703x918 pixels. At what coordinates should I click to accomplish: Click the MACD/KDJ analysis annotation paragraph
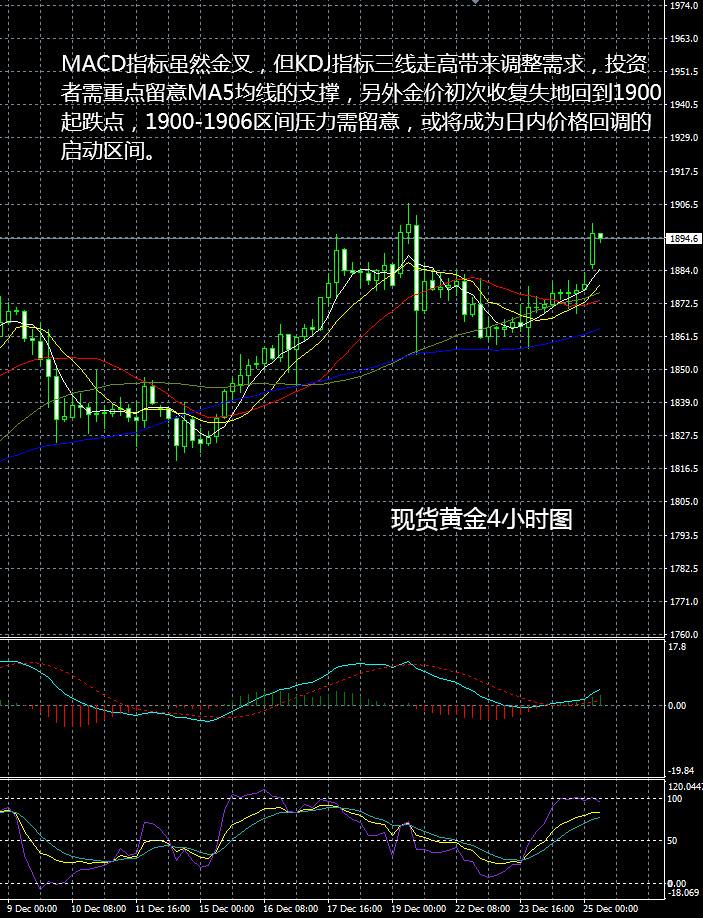(361, 107)
